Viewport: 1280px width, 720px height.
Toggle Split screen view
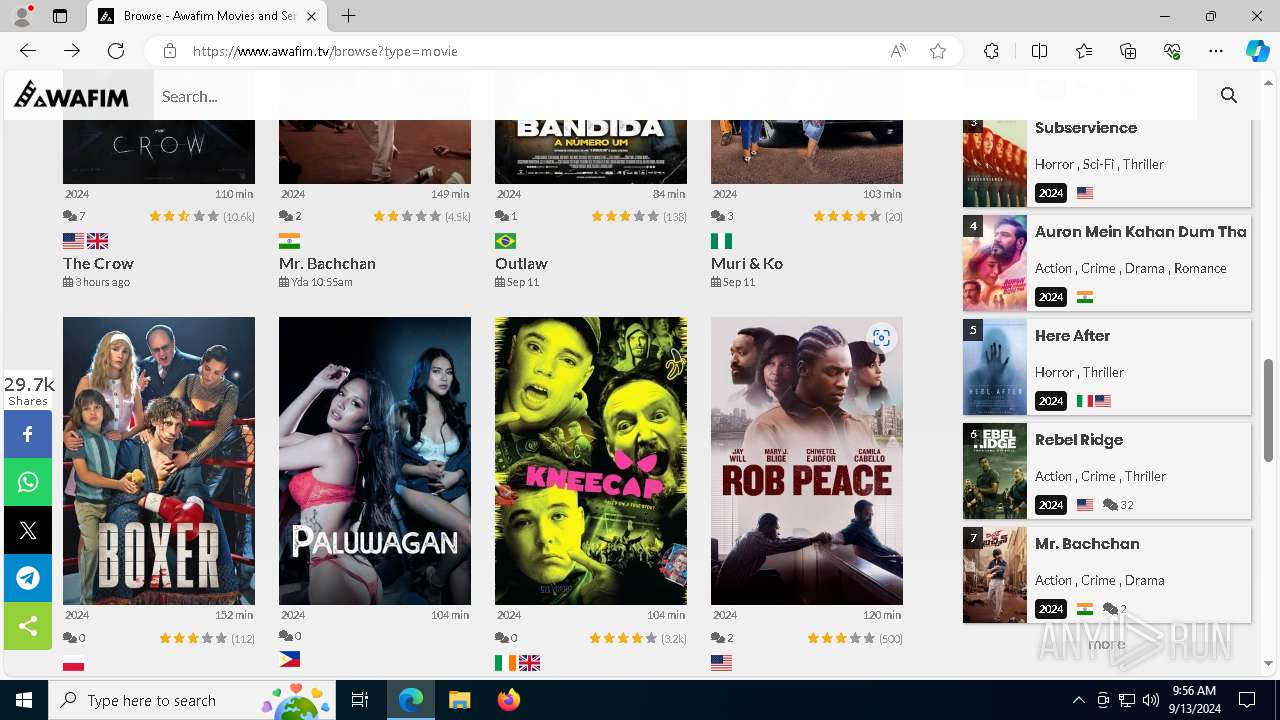(x=1039, y=51)
